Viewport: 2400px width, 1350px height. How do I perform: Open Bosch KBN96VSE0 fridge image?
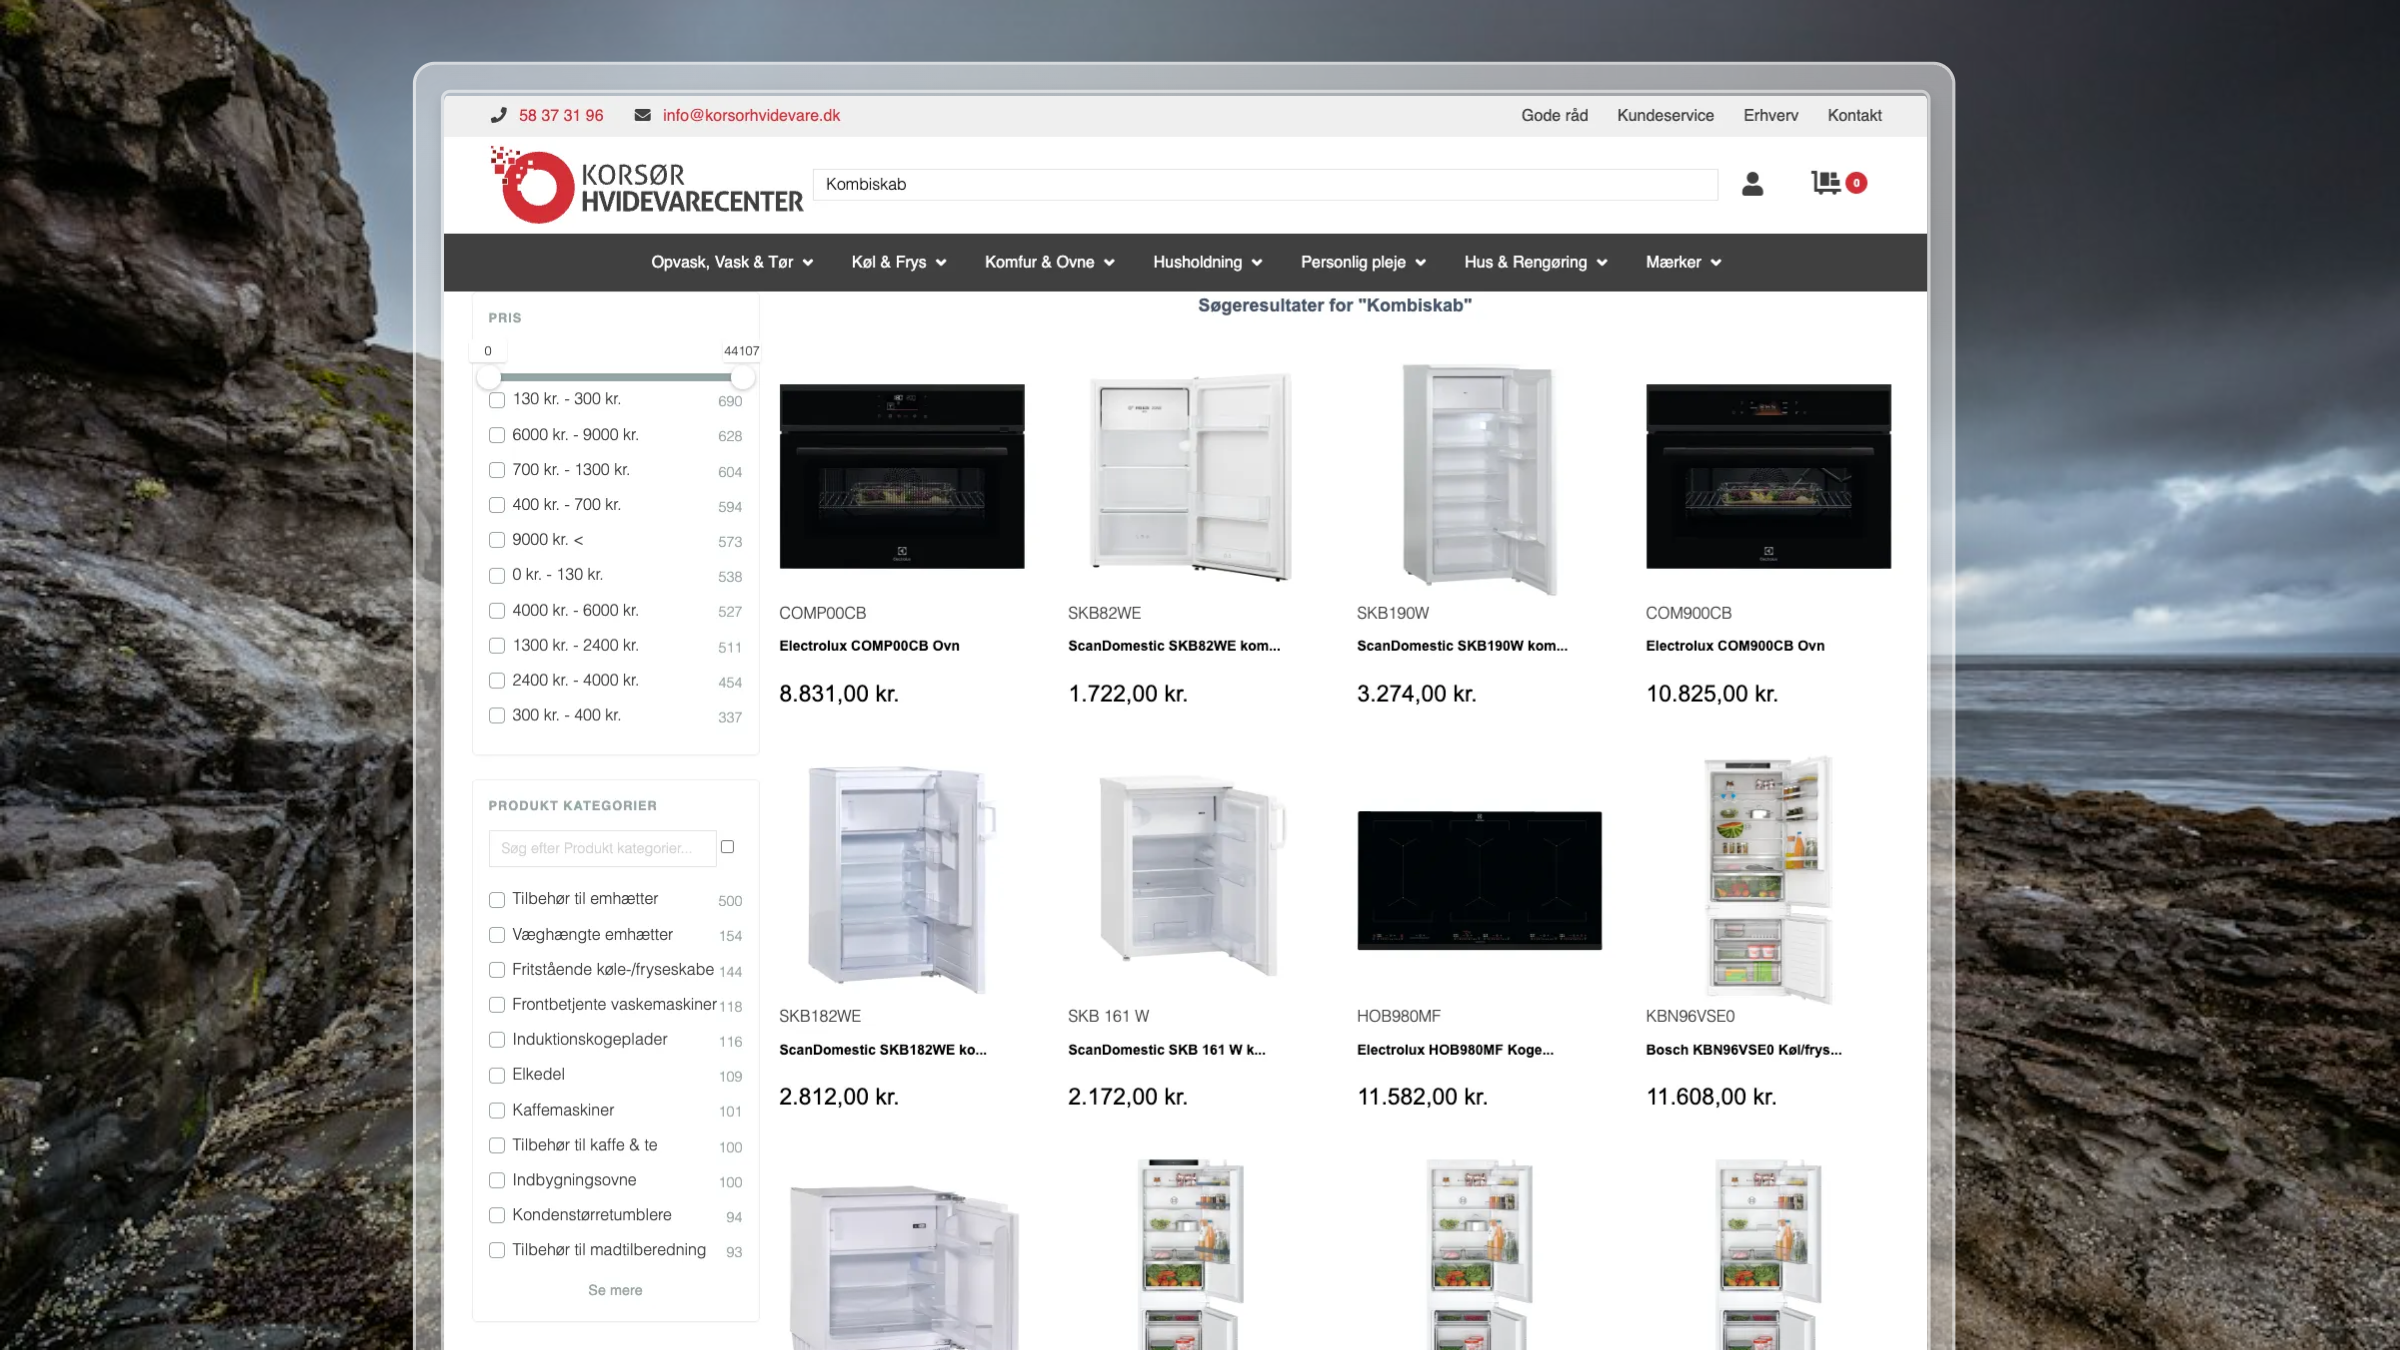1768,880
